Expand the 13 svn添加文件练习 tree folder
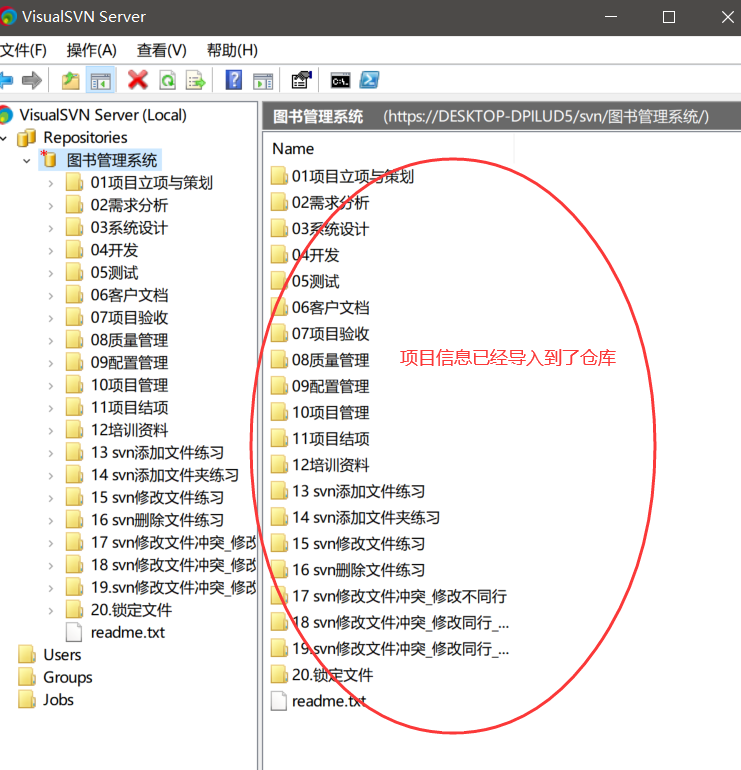This screenshot has height=770, width=741. click(51, 453)
